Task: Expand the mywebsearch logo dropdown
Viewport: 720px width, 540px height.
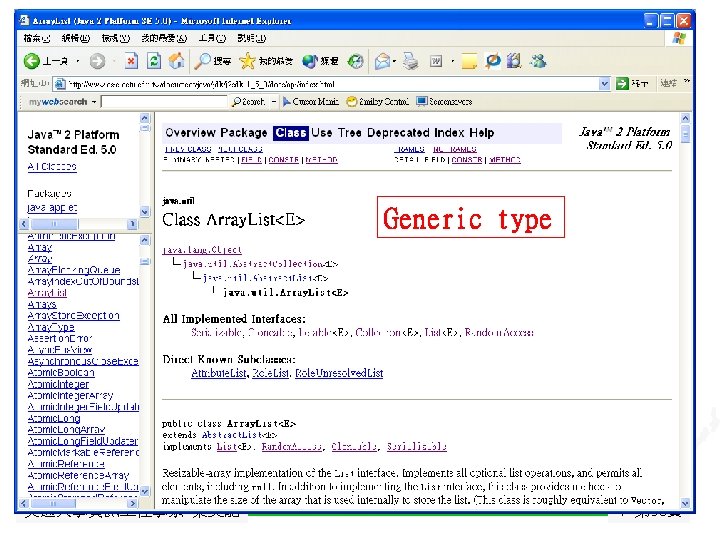Action: pos(94,101)
